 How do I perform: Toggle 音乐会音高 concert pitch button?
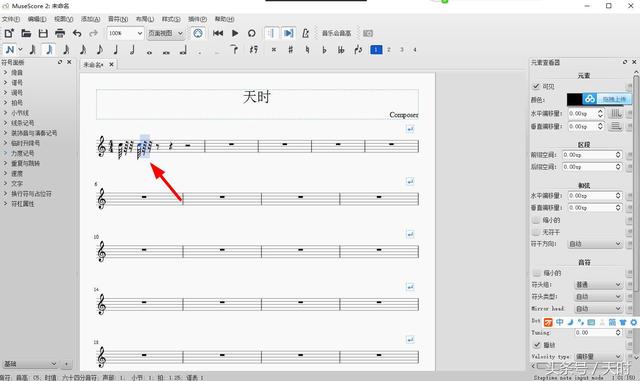pos(336,33)
